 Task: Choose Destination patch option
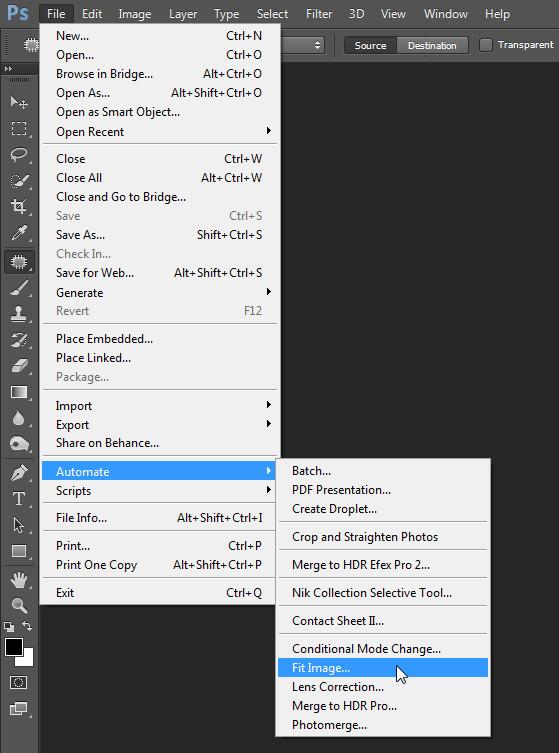tap(432, 46)
